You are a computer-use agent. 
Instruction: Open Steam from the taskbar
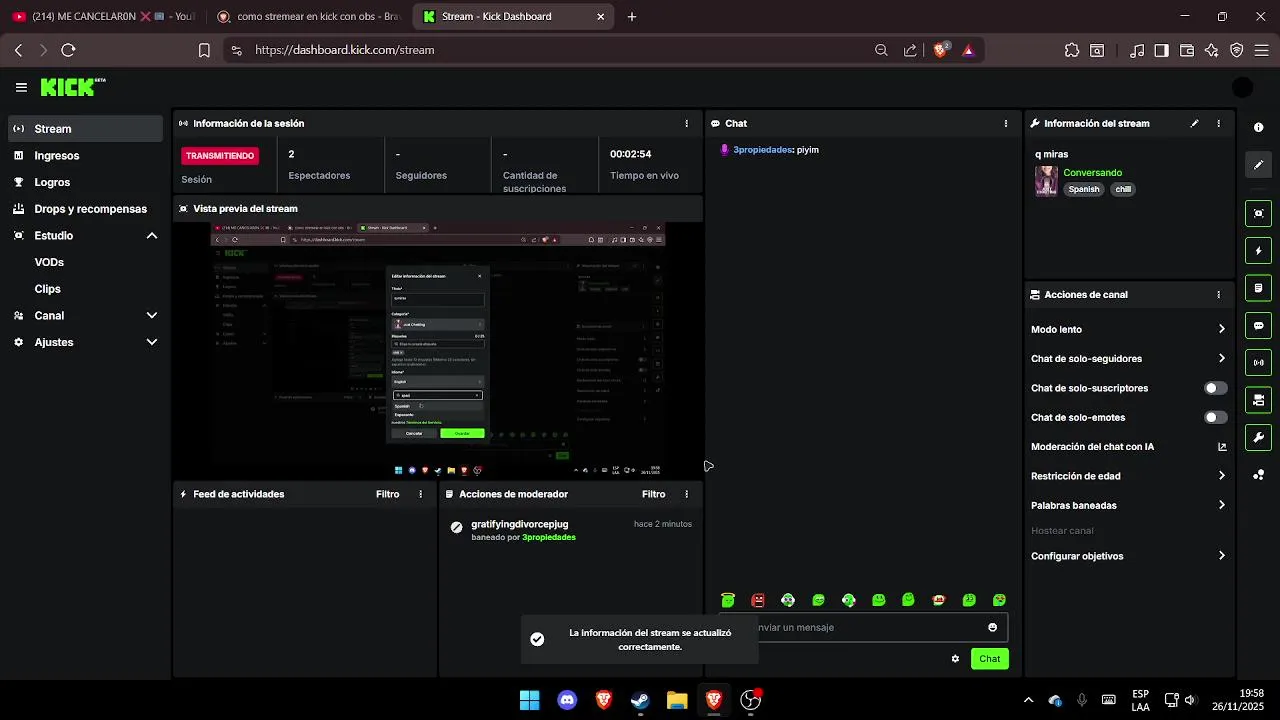pyautogui.click(x=640, y=700)
